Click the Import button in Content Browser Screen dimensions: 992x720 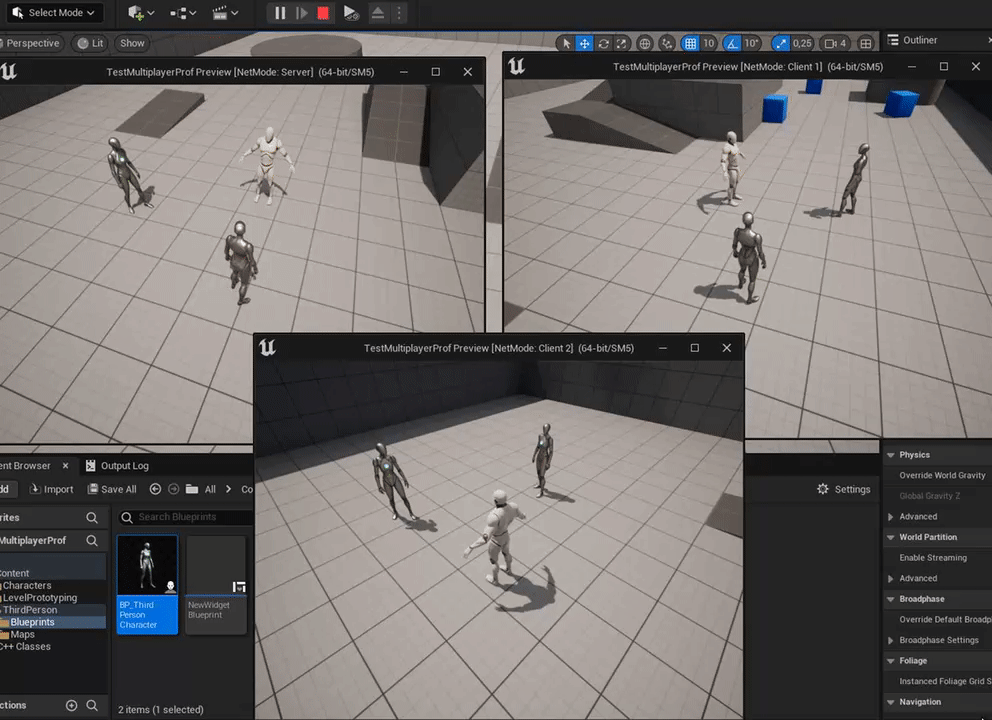(x=52, y=489)
